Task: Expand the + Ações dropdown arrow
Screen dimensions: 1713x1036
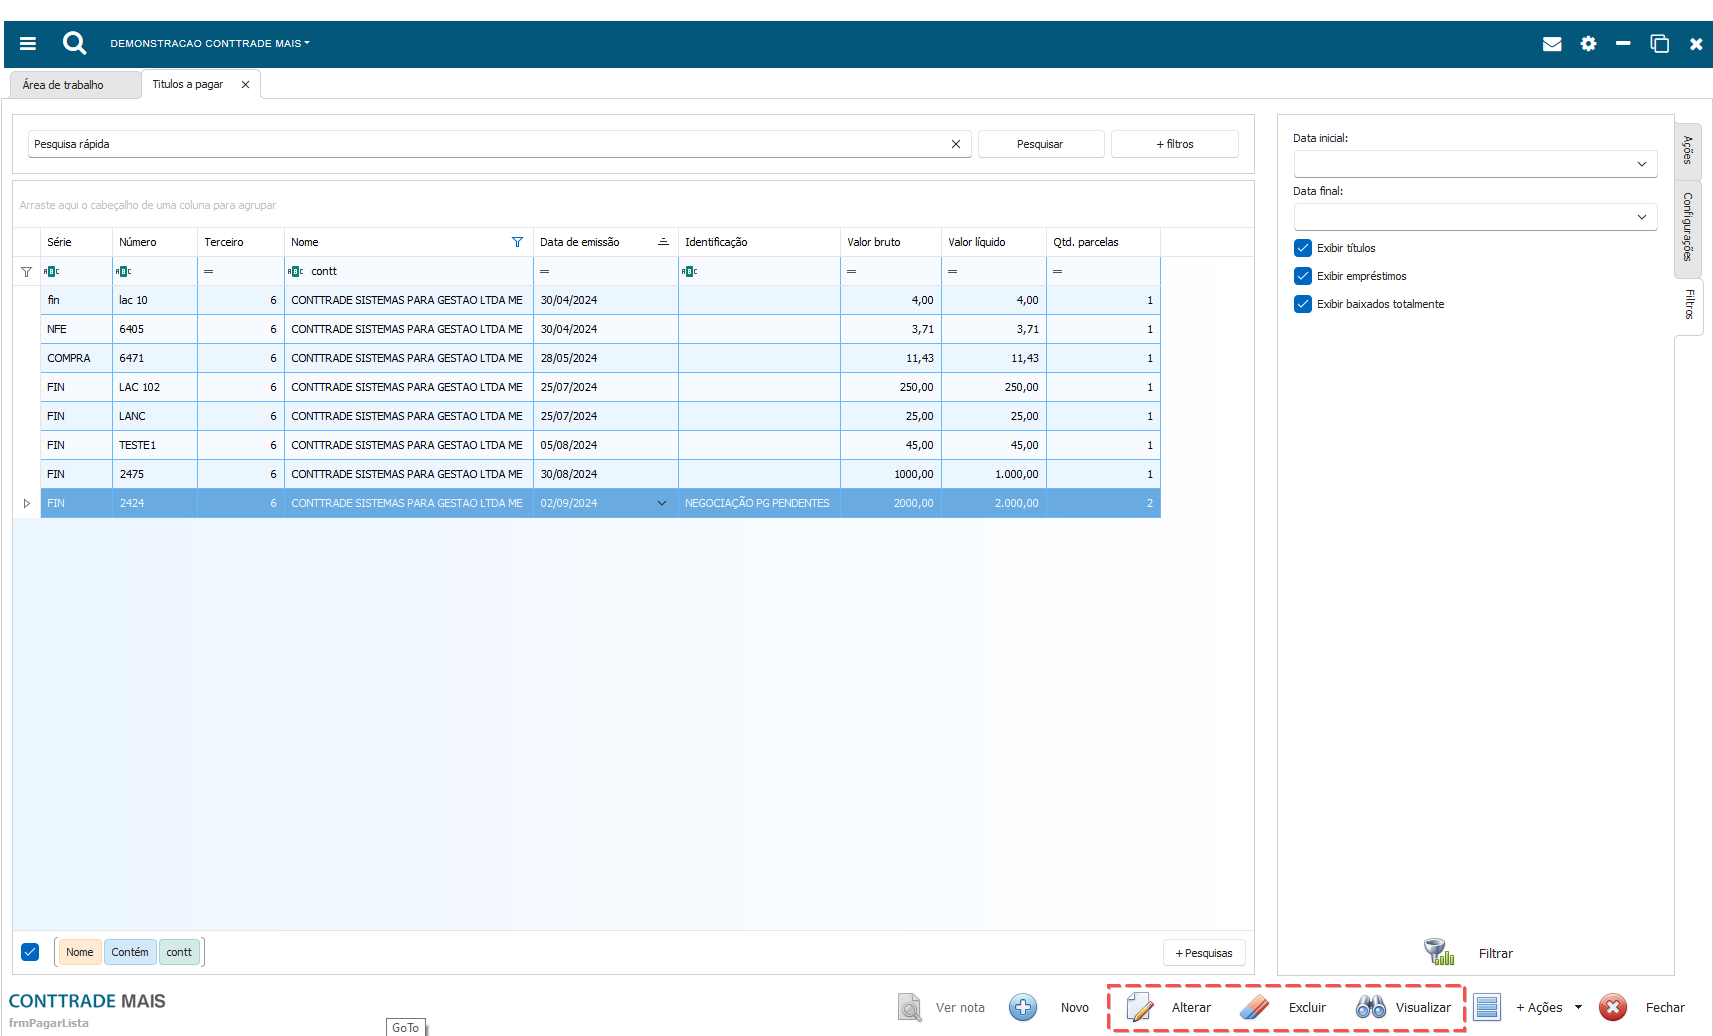Action: pyautogui.click(x=1578, y=1007)
